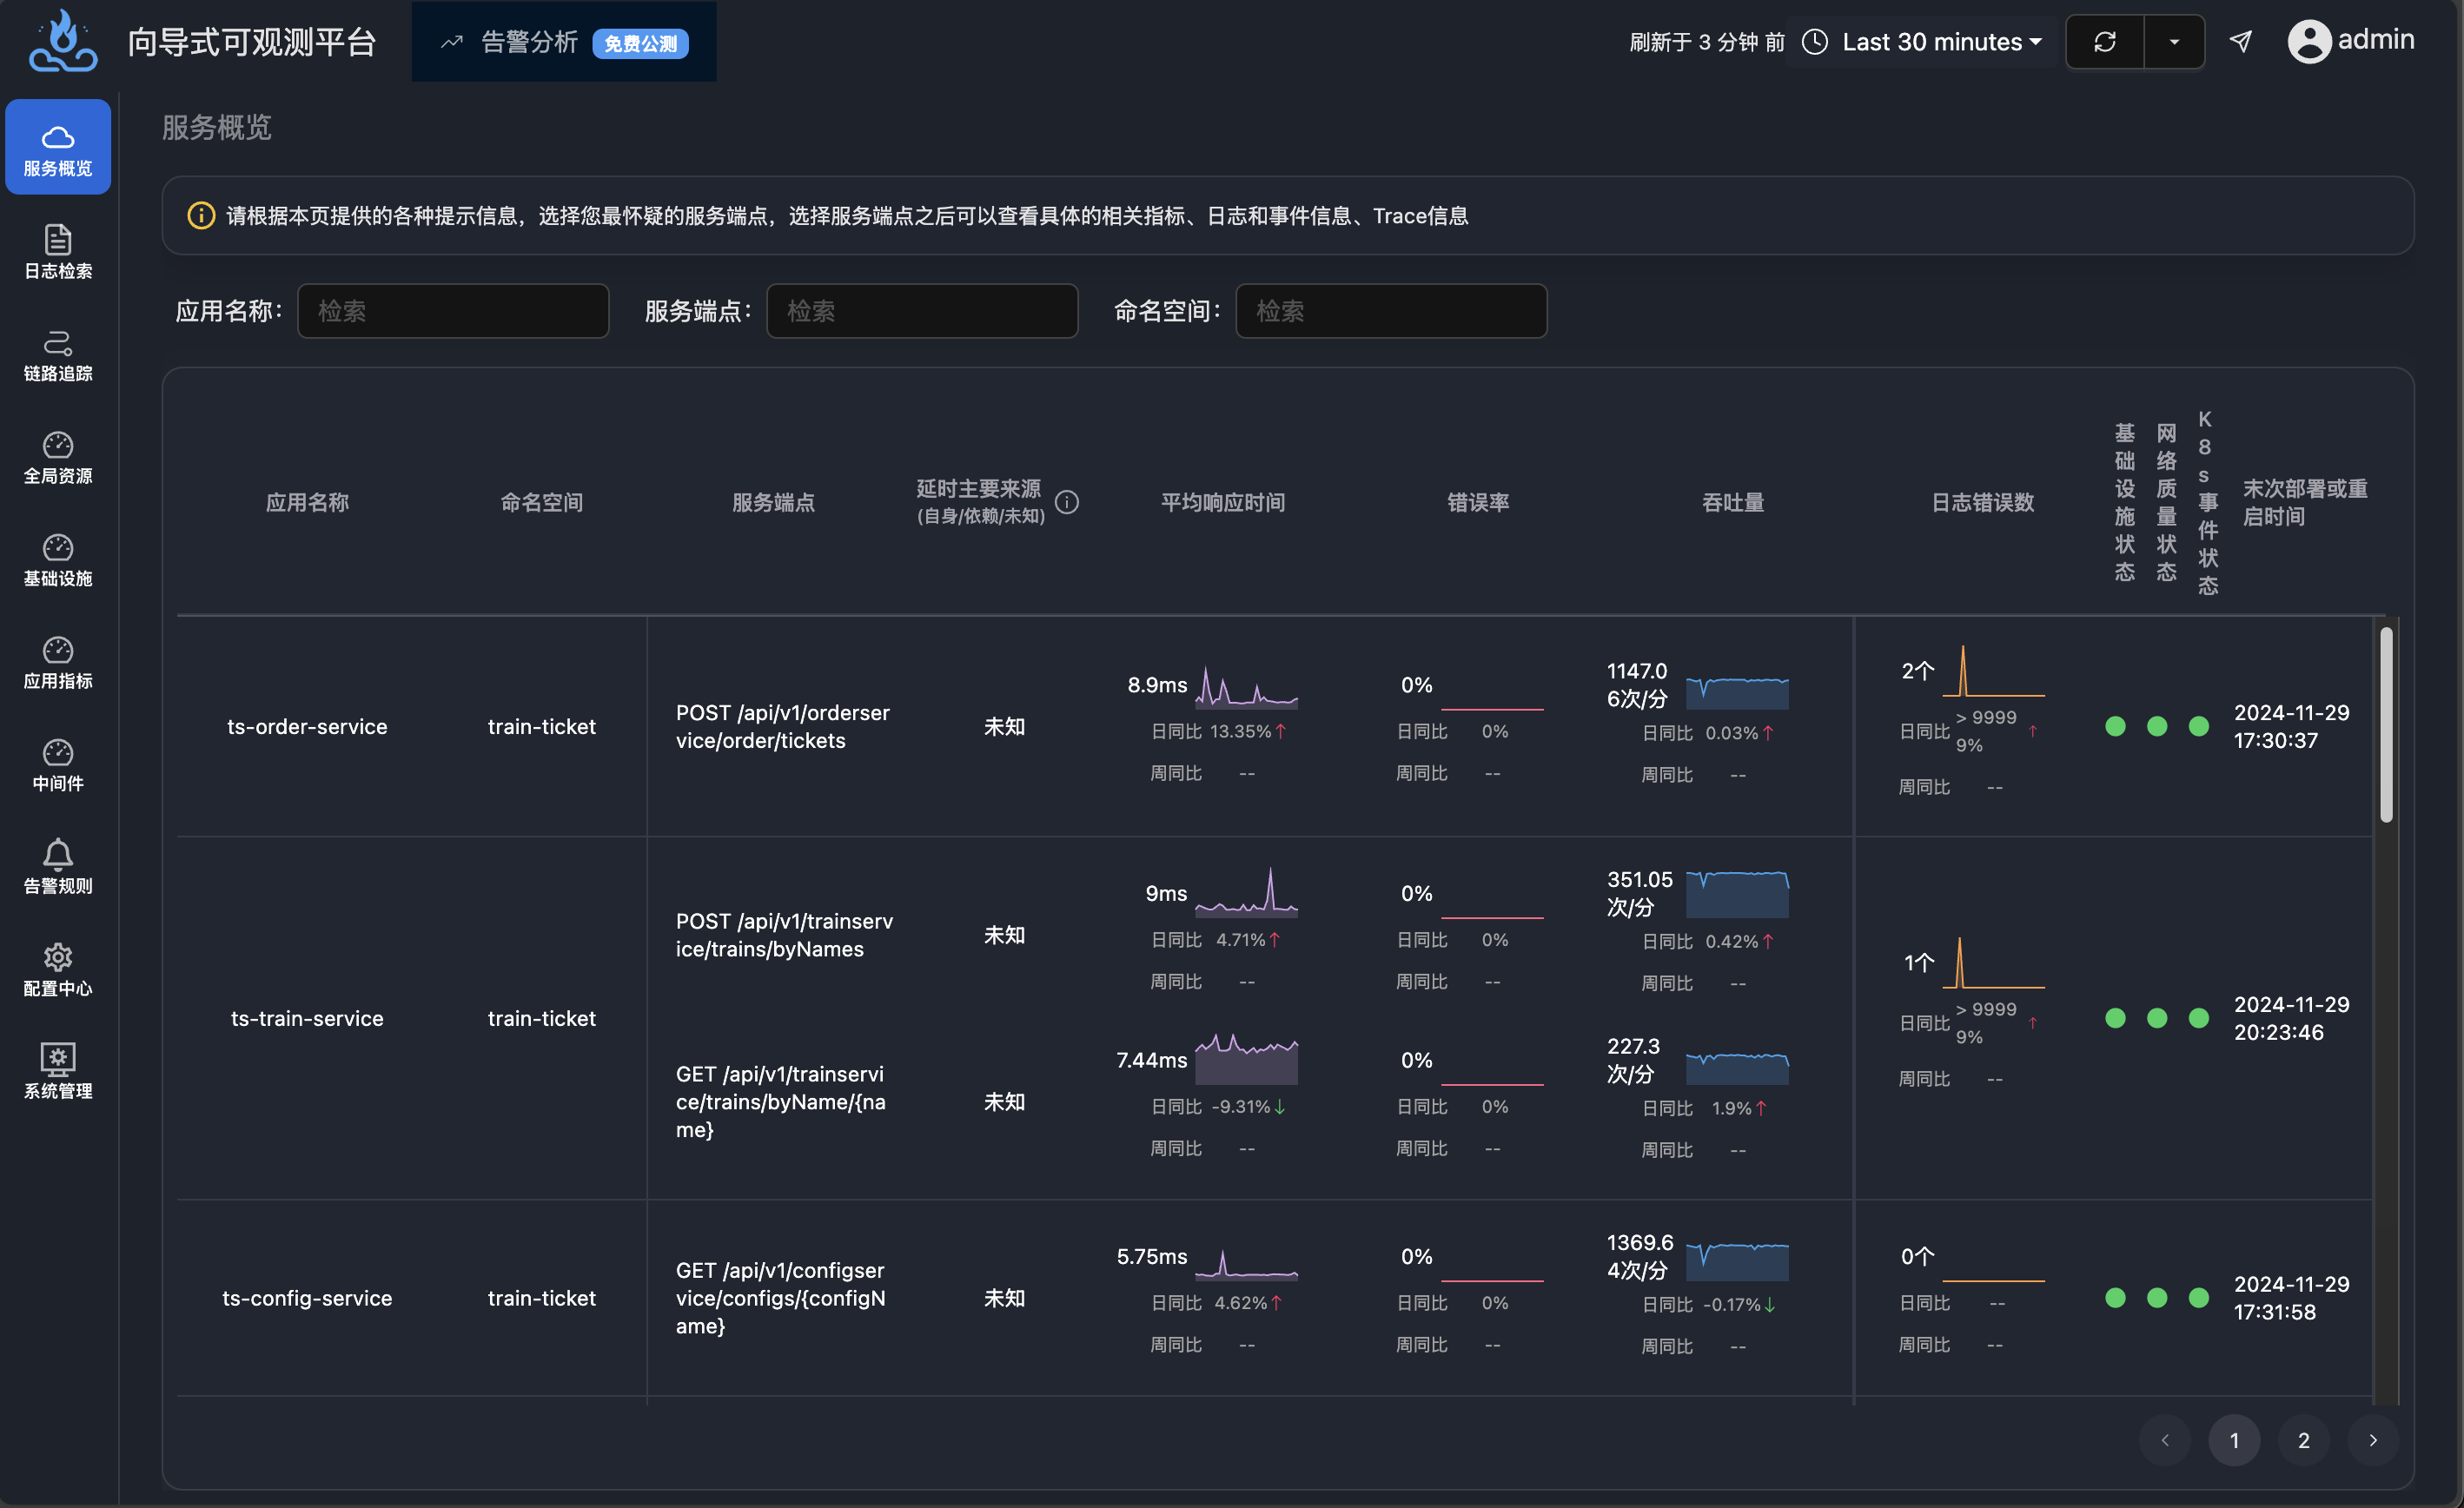Click the ts-train-service application name
2464x1508 pixels.
(307, 1019)
